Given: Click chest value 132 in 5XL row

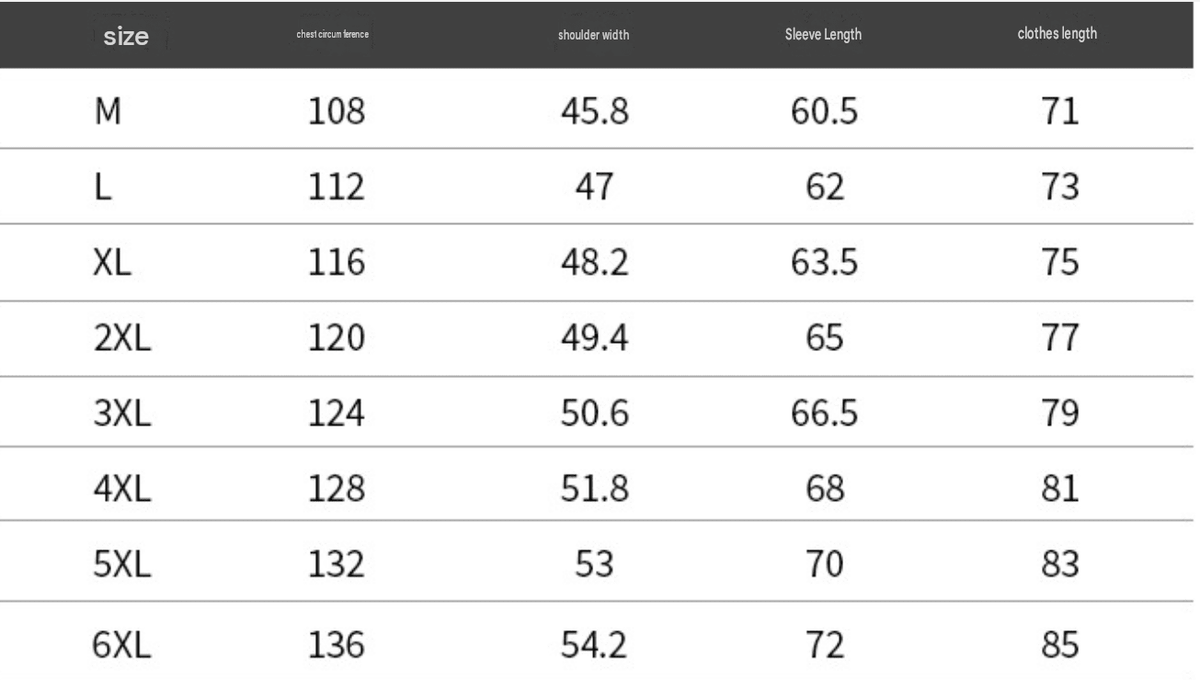Looking at the screenshot, I should (337, 565).
